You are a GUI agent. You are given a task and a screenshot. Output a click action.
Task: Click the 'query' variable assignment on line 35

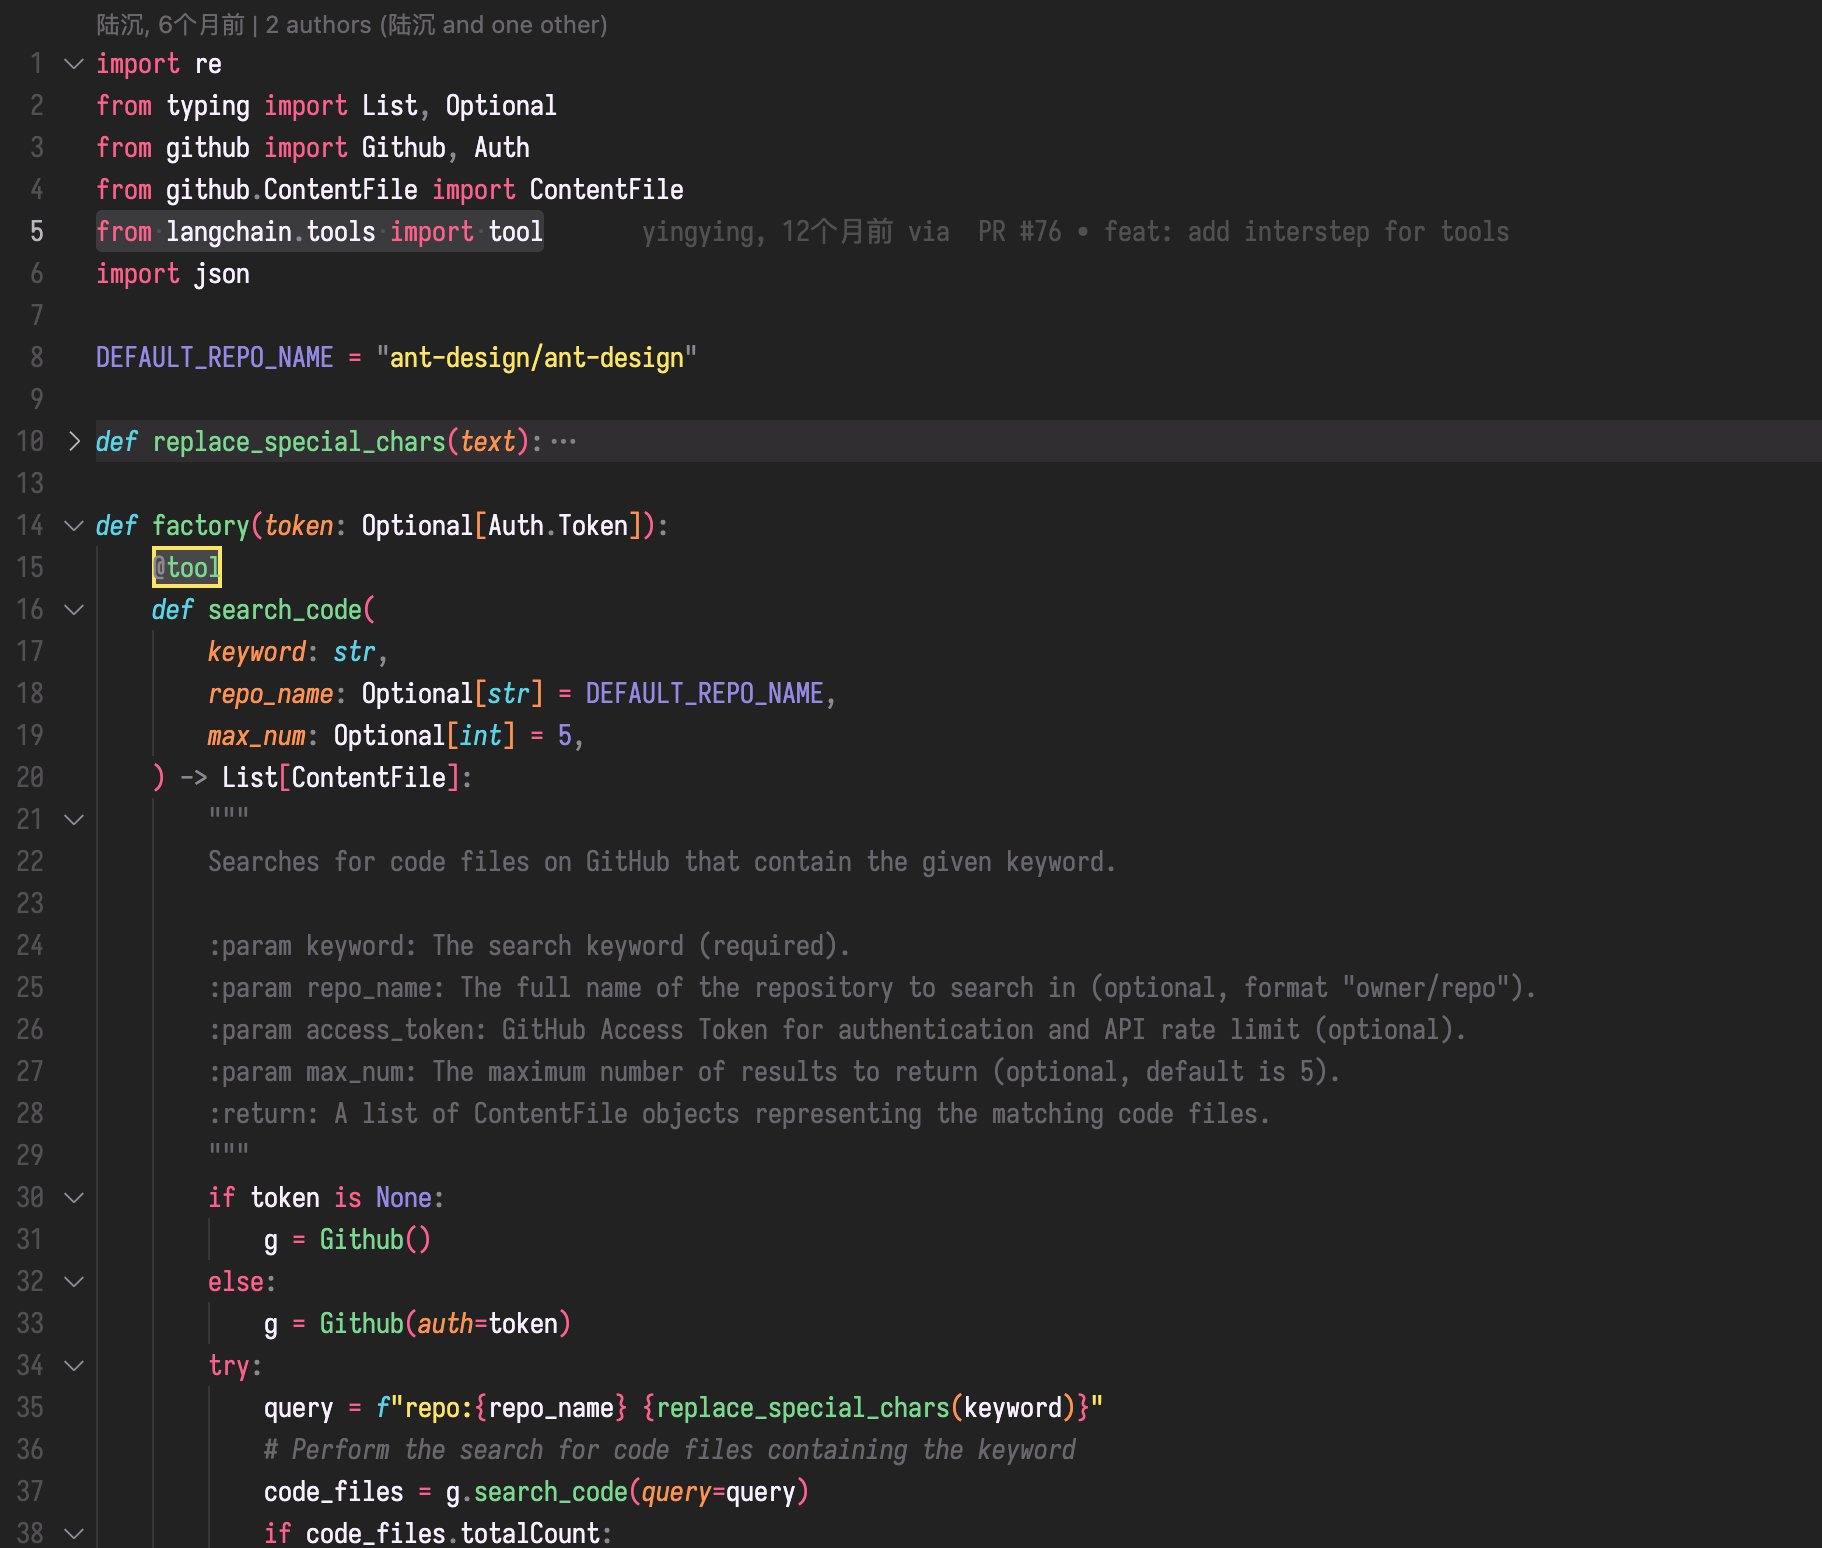[299, 1408]
